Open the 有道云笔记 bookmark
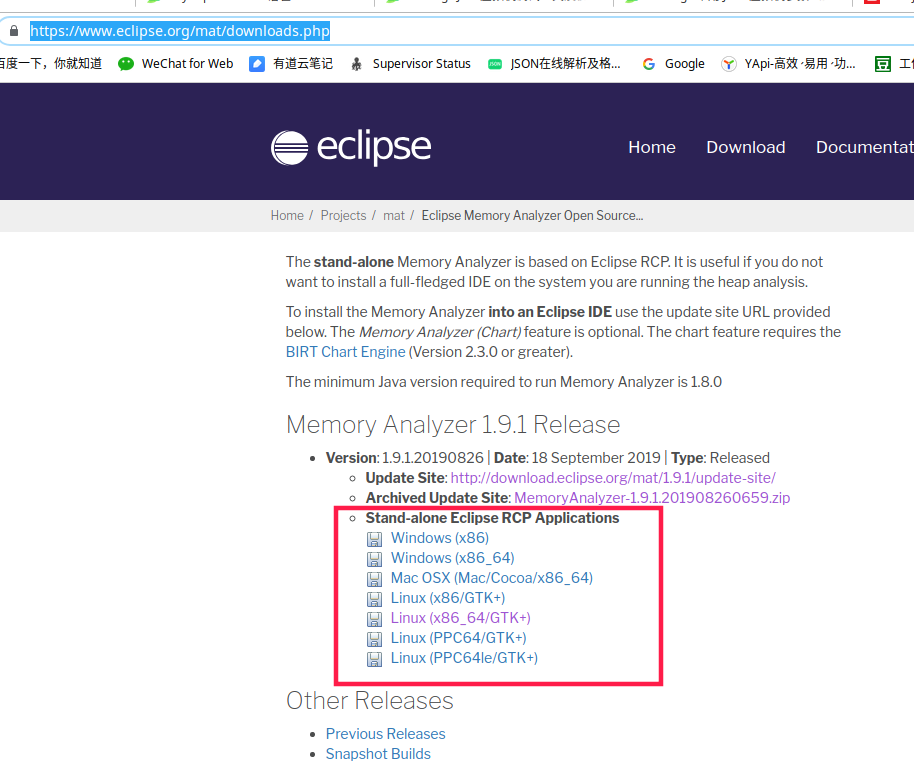914x779 pixels. 291,64
